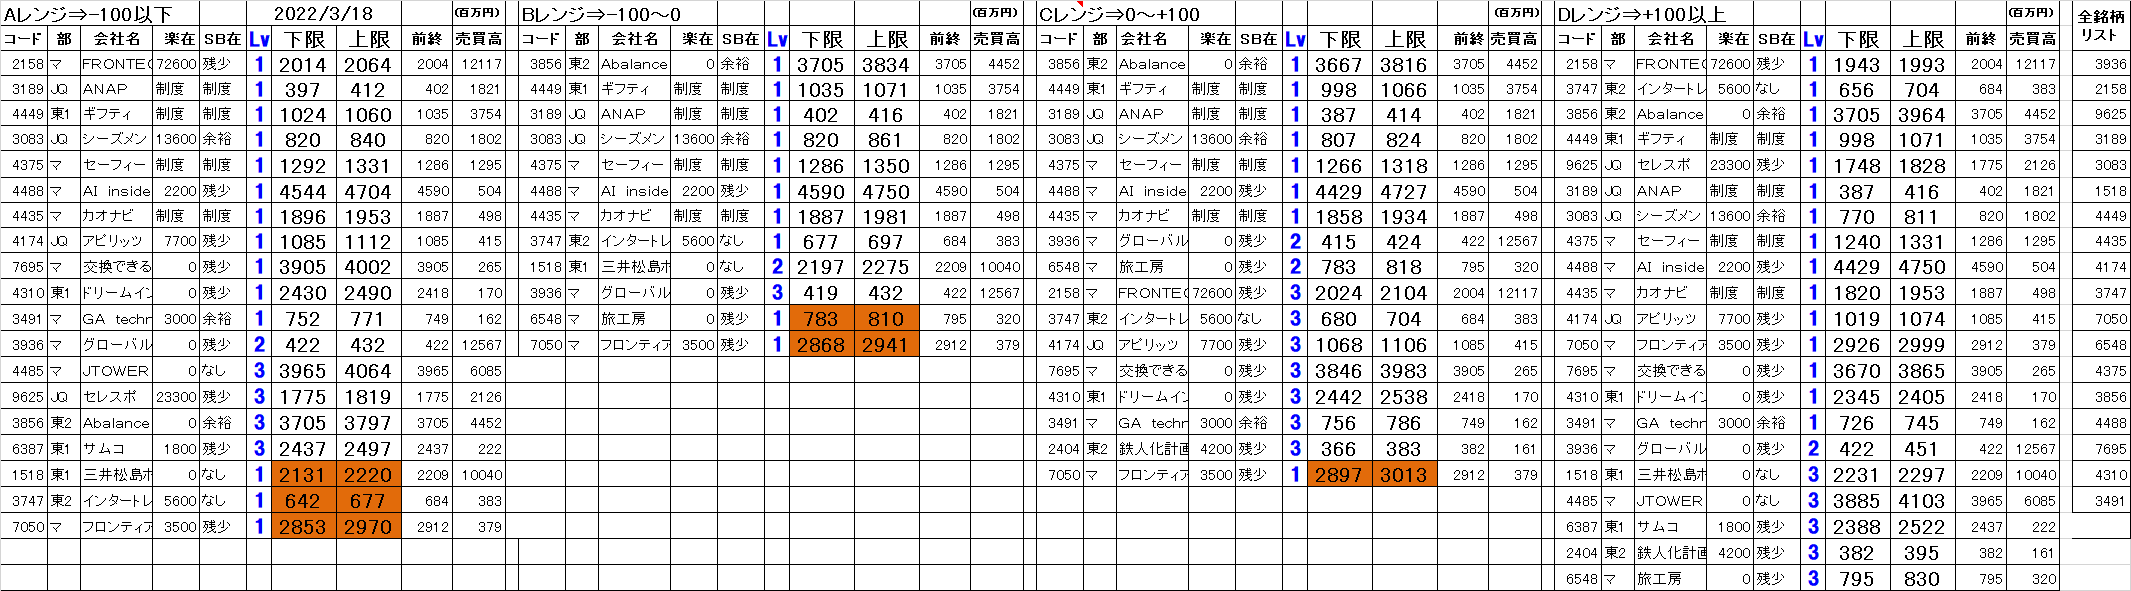The image size is (2131, 591).
Task: Click the lower limit cell 4544
Action: point(302,191)
